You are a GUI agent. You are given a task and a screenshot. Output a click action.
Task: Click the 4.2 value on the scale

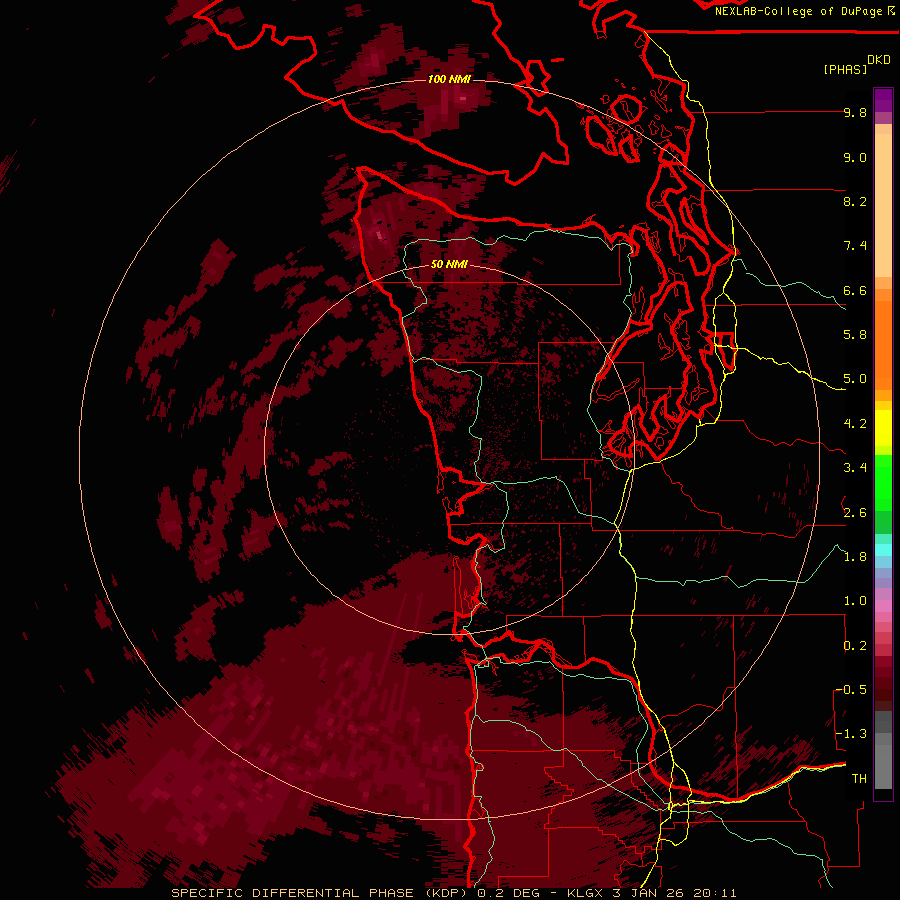[855, 424]
